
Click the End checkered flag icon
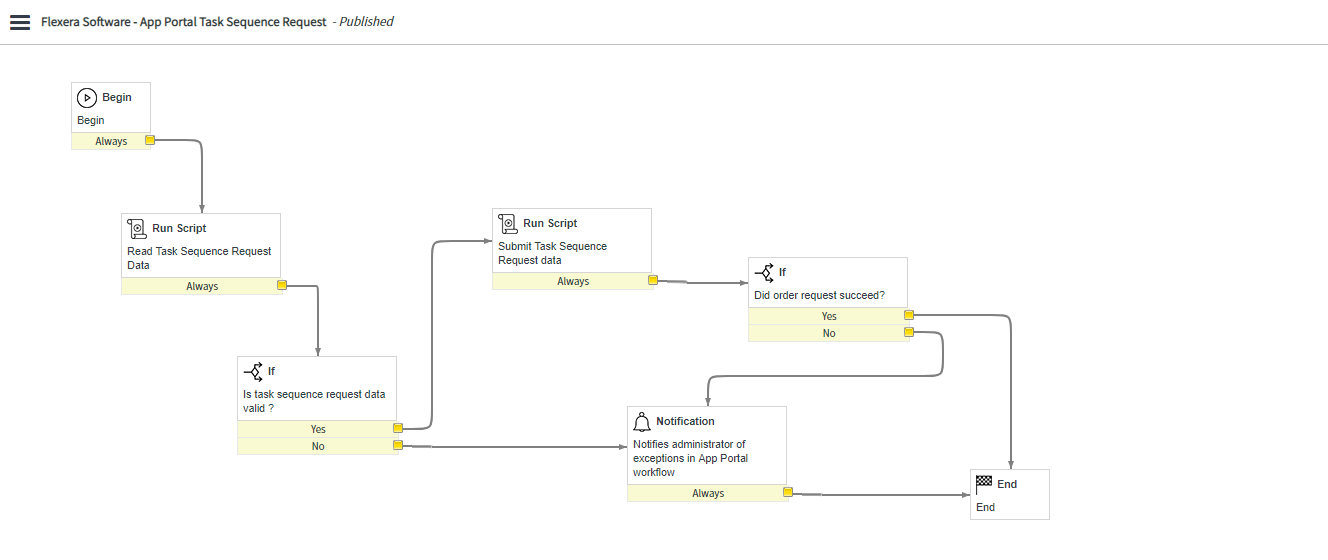tap(984, 484)
